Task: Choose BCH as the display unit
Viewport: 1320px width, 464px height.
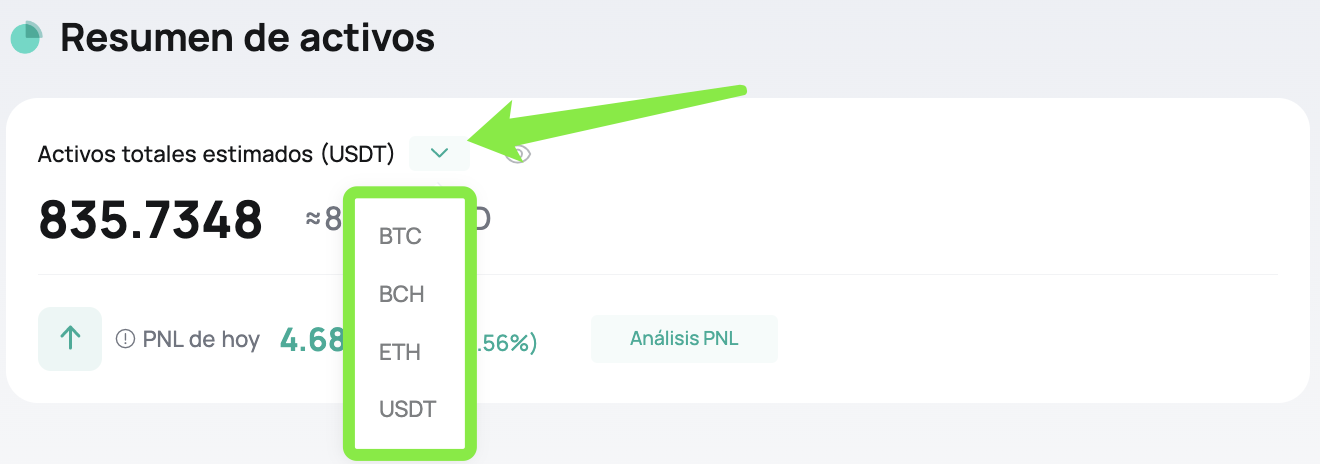Action: pyautogui.click(x=401, y=295)
